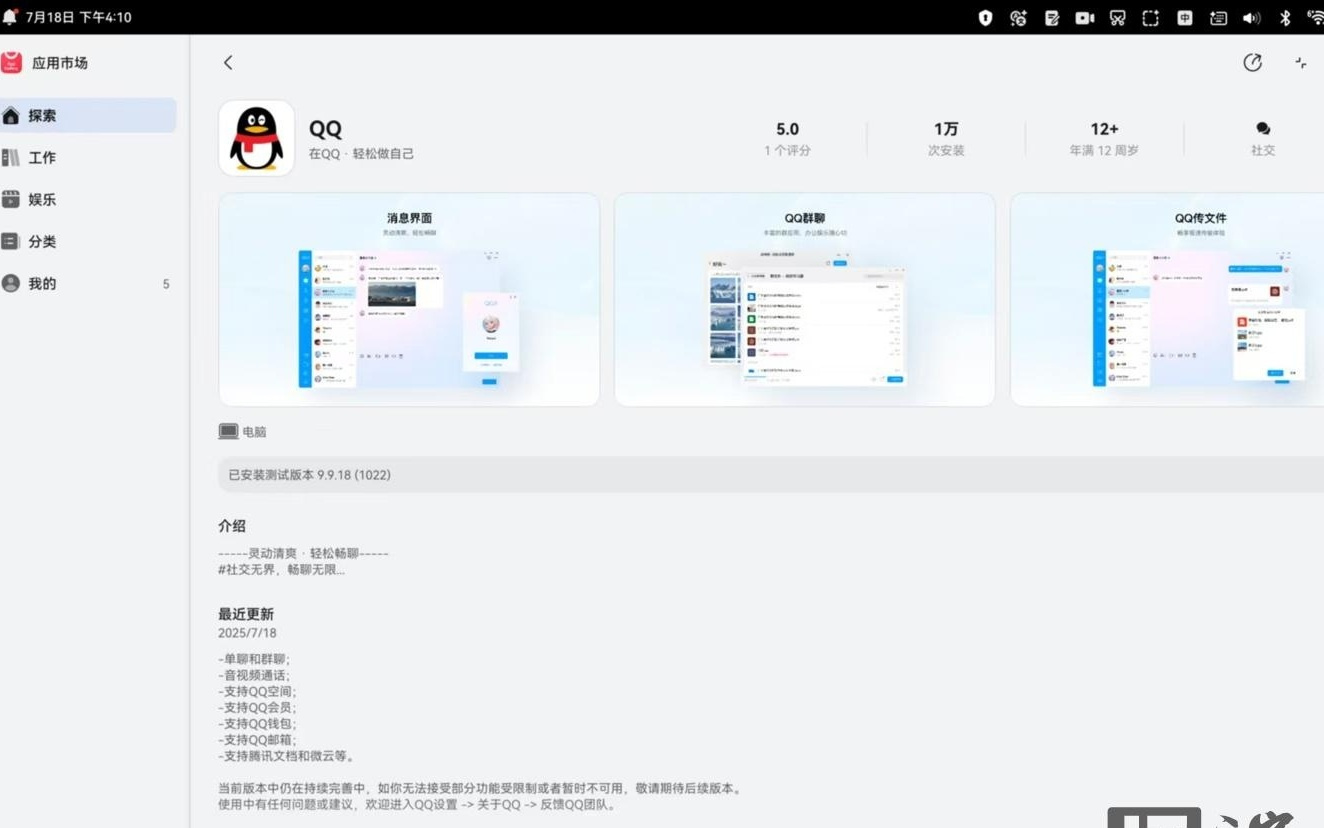
Task: Click the 社交 chat bubble category icon
Action: tap(1263, 129)
